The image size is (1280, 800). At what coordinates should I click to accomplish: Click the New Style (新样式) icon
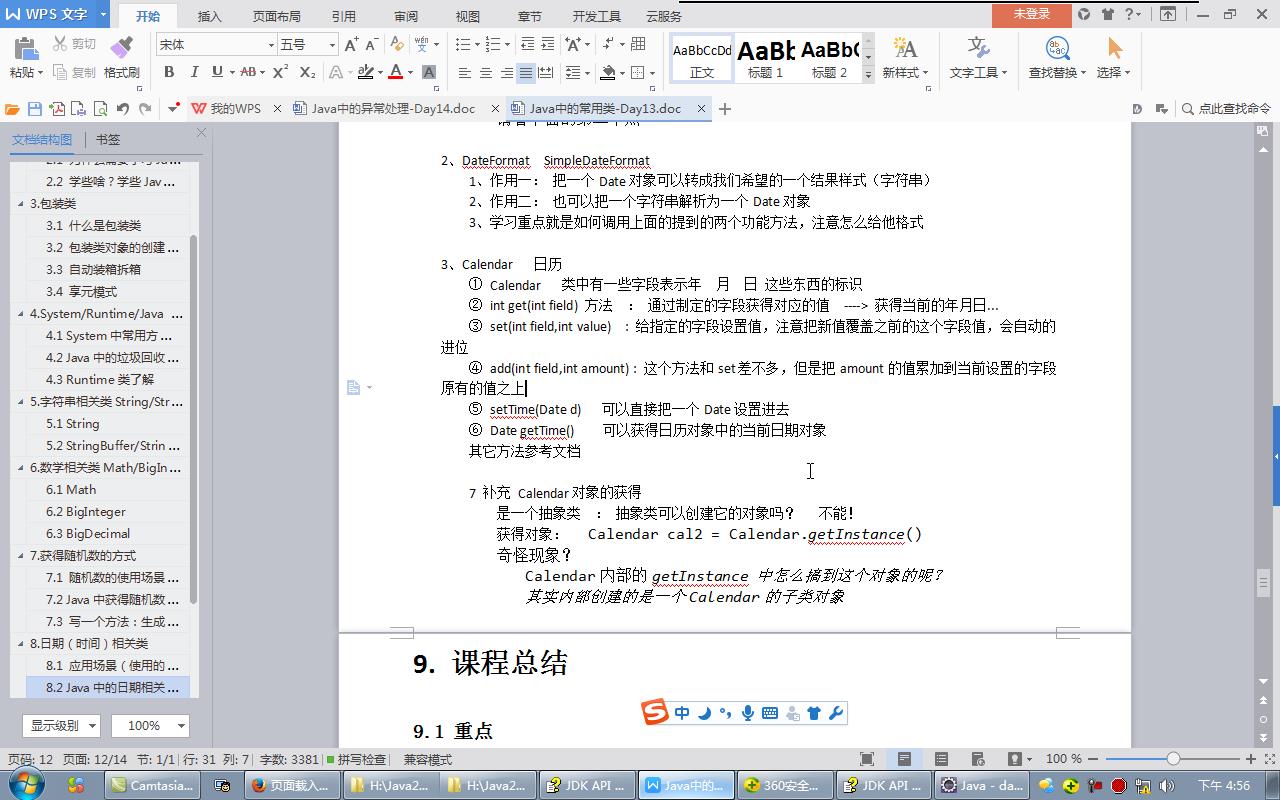[904, 57]
